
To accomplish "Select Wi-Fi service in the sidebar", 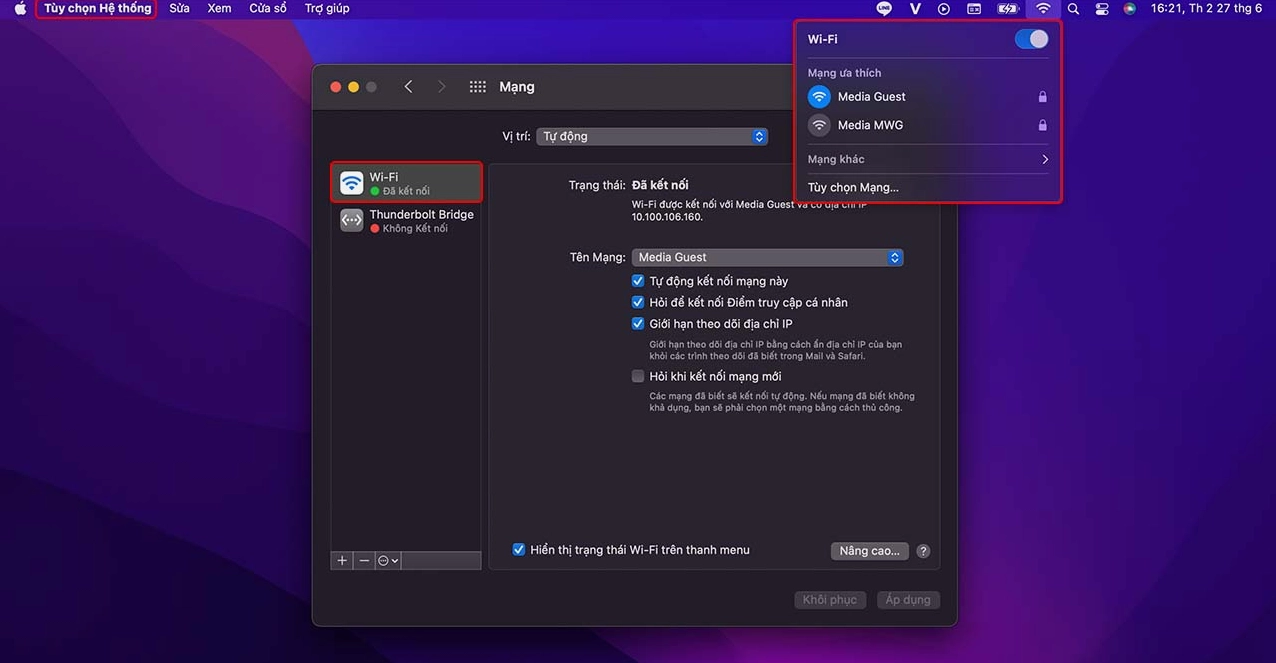I will click(x=407, y=183).
